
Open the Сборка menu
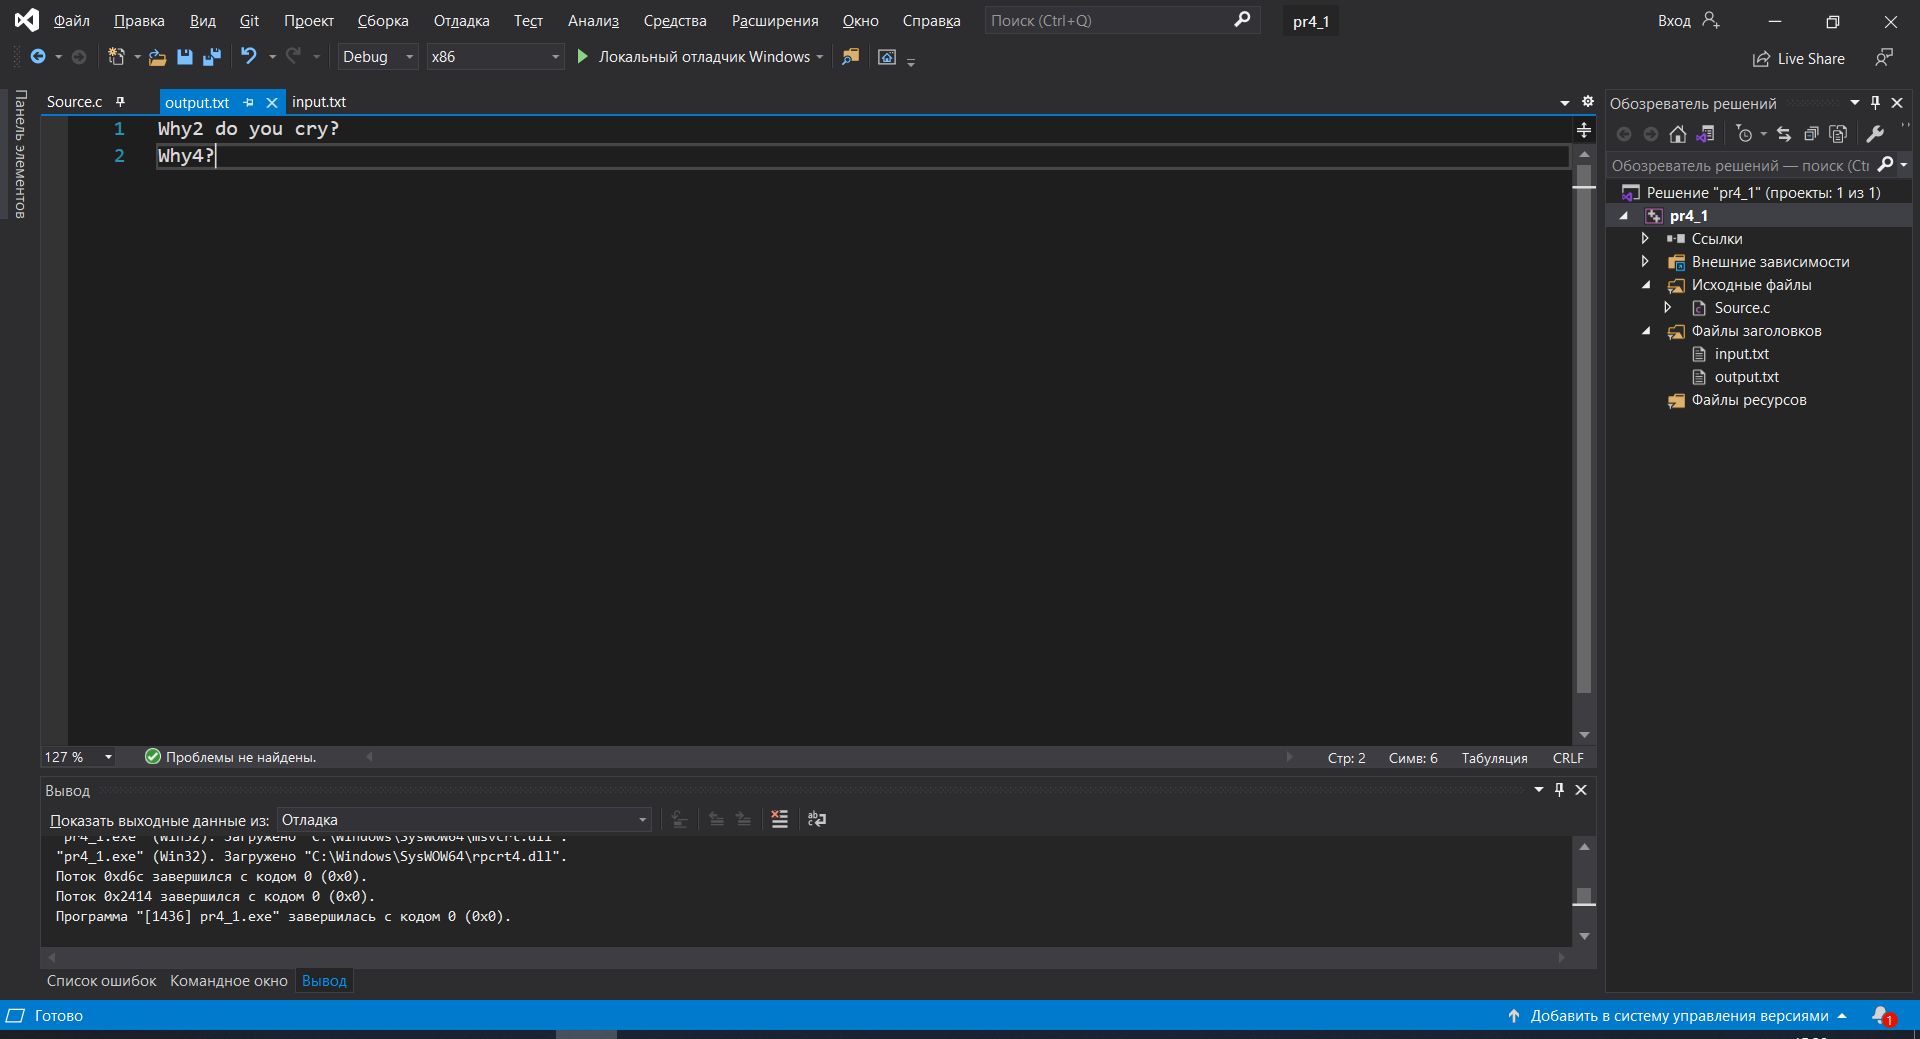(382, 21)
